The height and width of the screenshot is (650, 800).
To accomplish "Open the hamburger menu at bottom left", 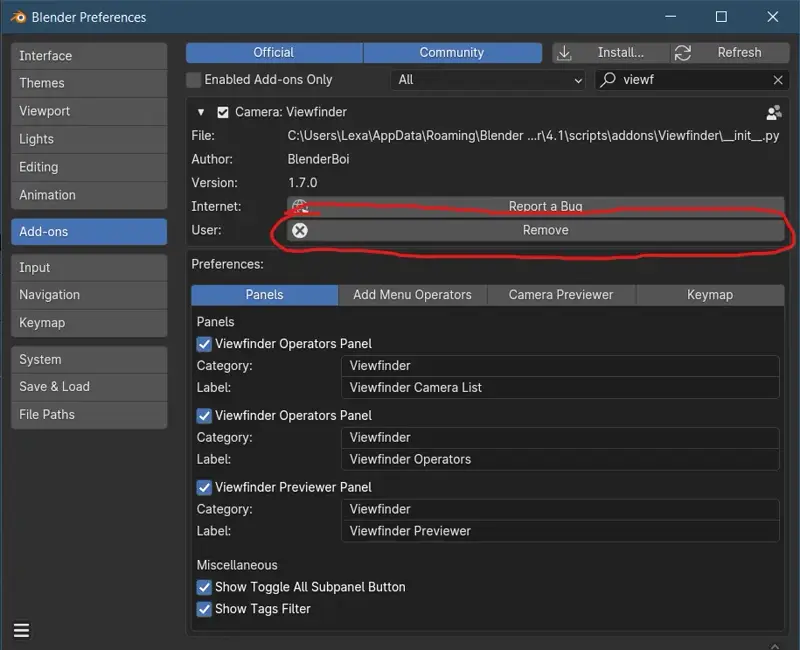I will click(x=21, y=630).
